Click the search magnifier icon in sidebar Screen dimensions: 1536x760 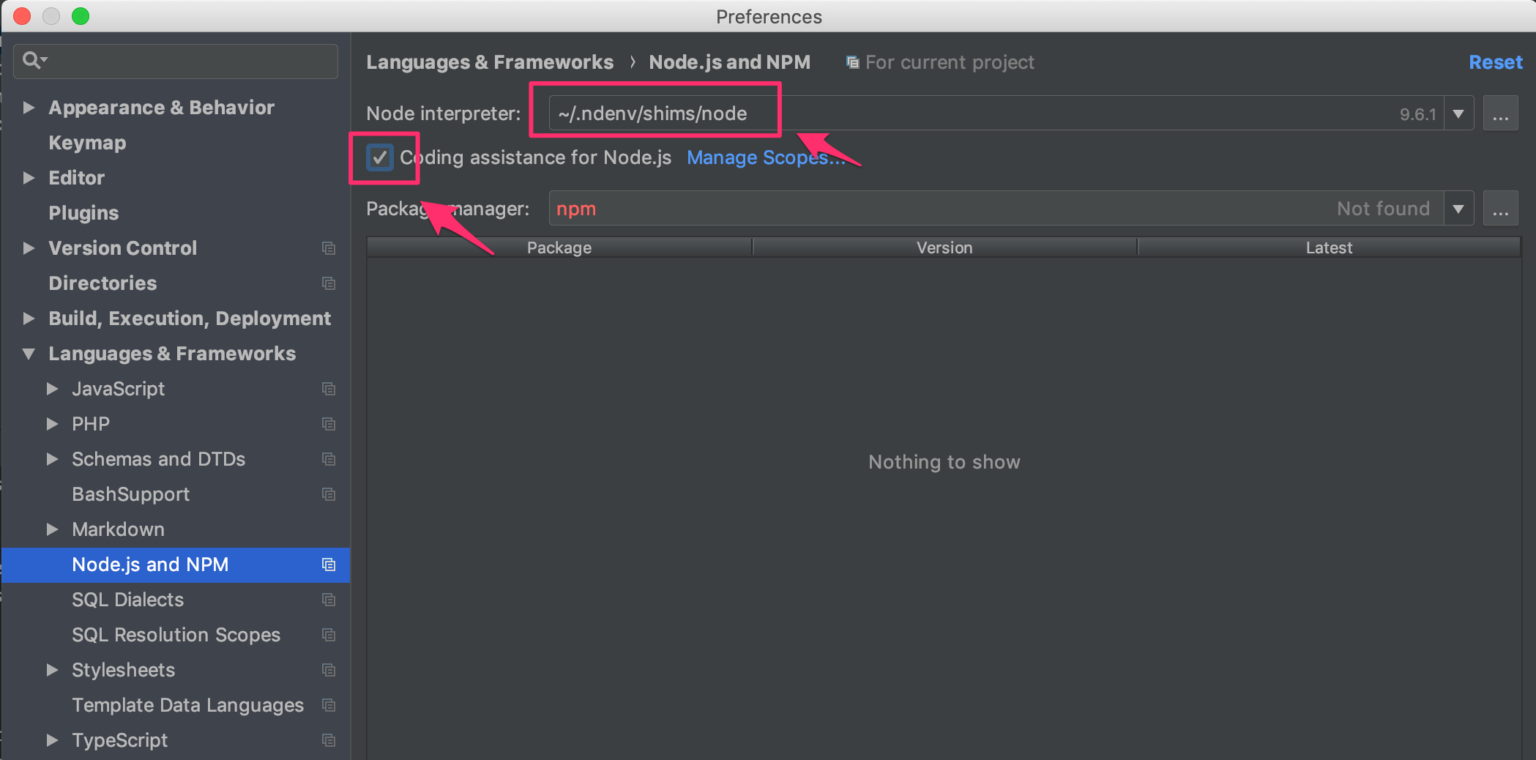coord(33,61)
